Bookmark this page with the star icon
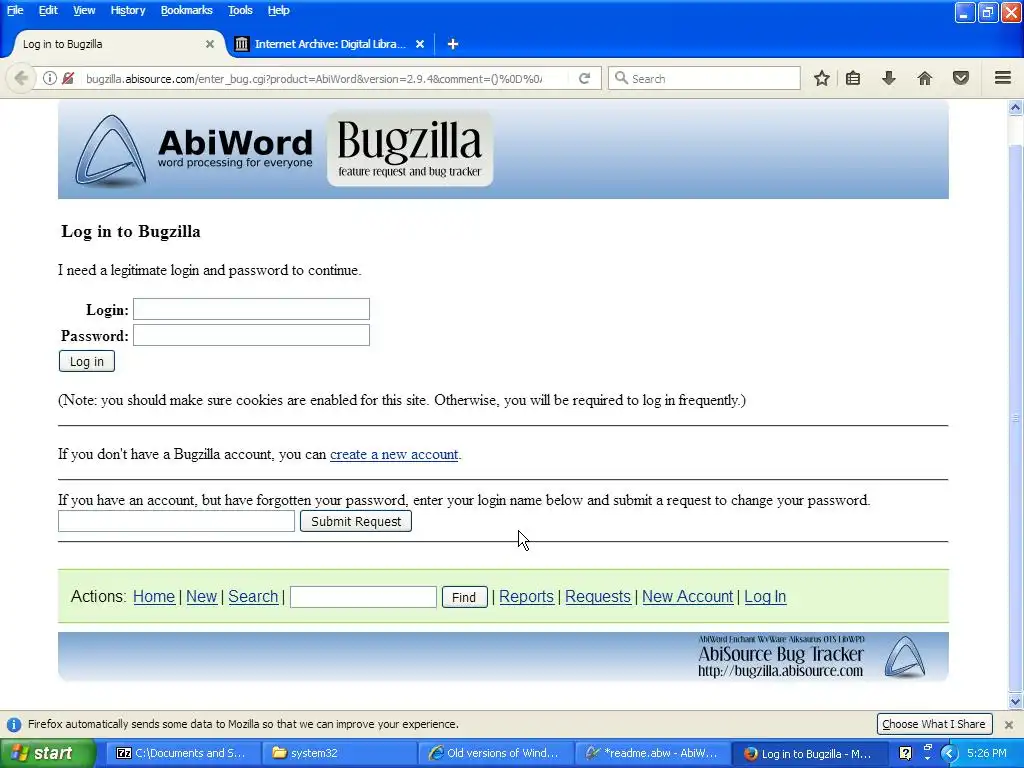Image resolution: width=1024 pixels, height=768 pixels. pyautogui.click(x=822, y=78)
